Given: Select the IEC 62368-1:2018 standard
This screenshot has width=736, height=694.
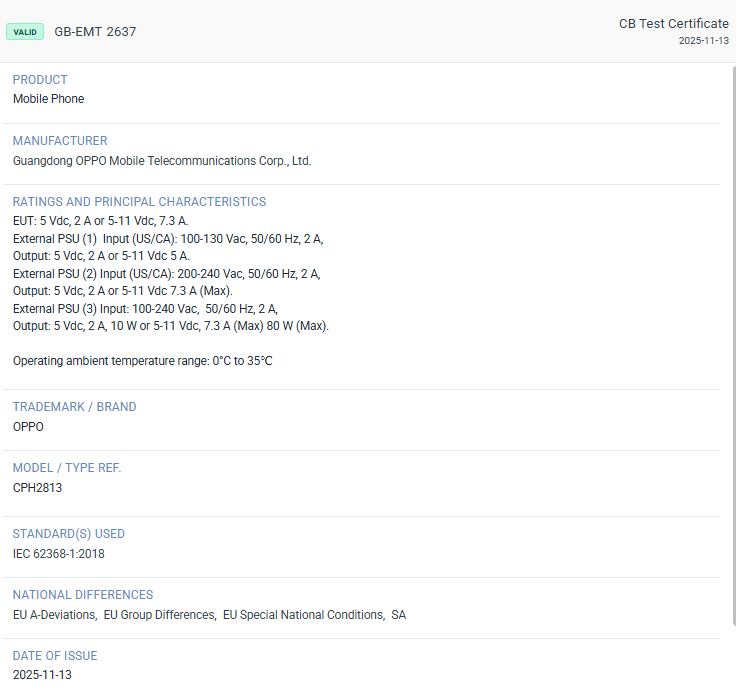Looking at the screenshot, I should pos(58,554).
